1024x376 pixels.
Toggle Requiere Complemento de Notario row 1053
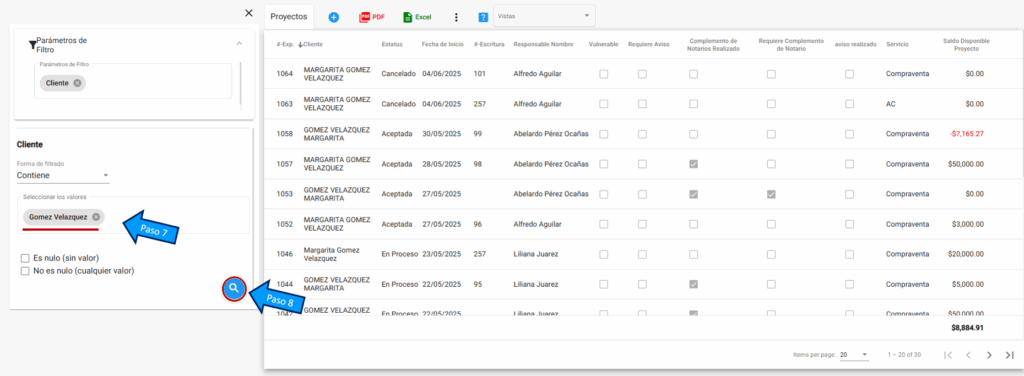pyautogui.click(x=771, y=194)
